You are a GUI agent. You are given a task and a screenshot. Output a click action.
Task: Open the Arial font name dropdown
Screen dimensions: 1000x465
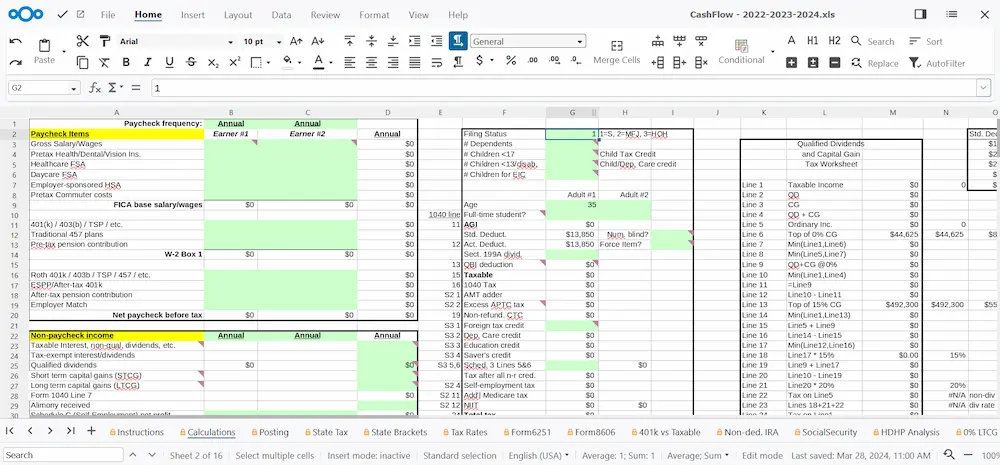230,42
